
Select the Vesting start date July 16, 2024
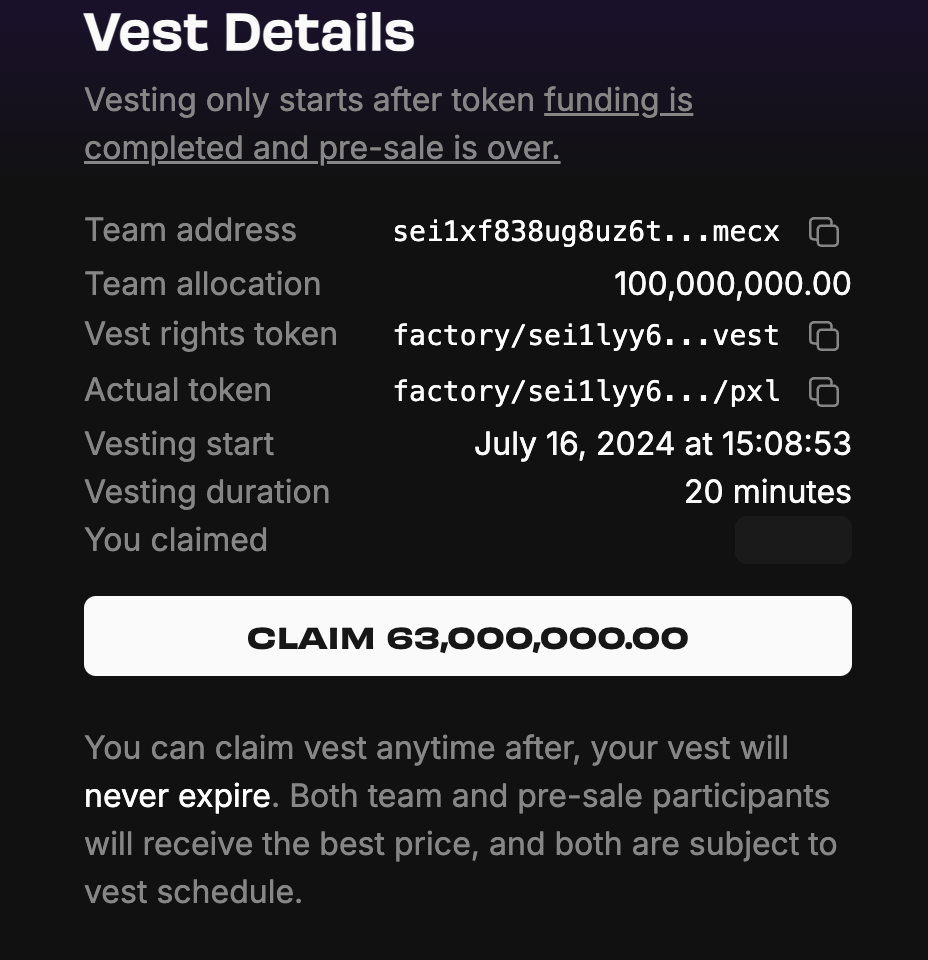(x=662, y=443)
